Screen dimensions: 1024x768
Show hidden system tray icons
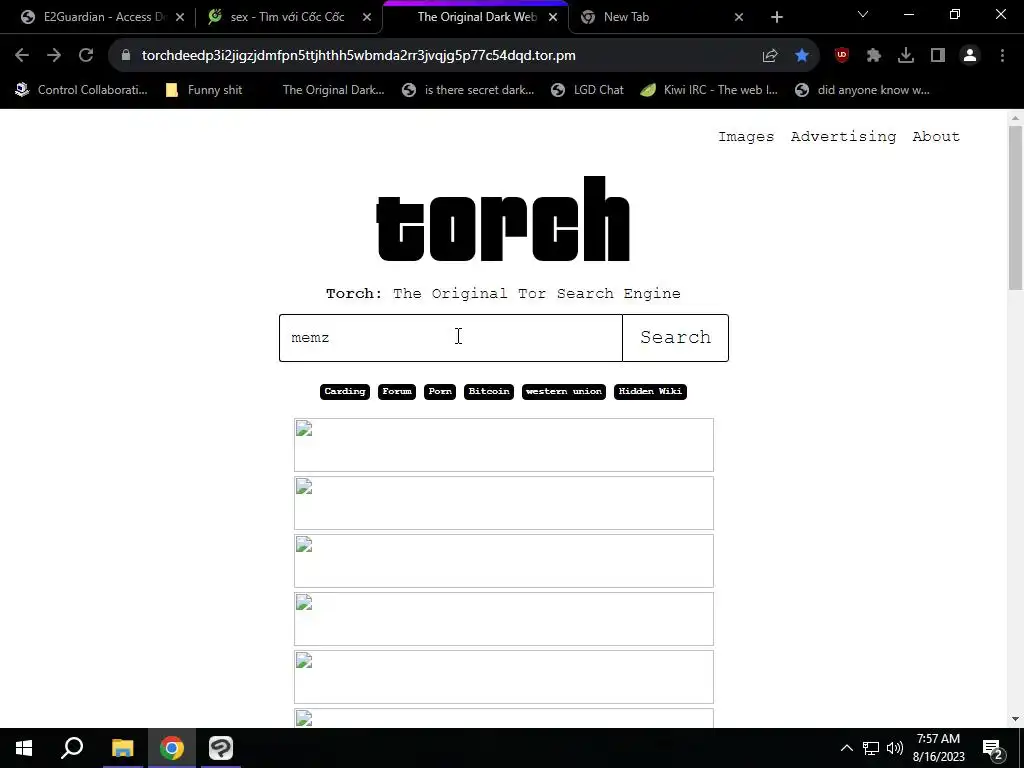846,748
